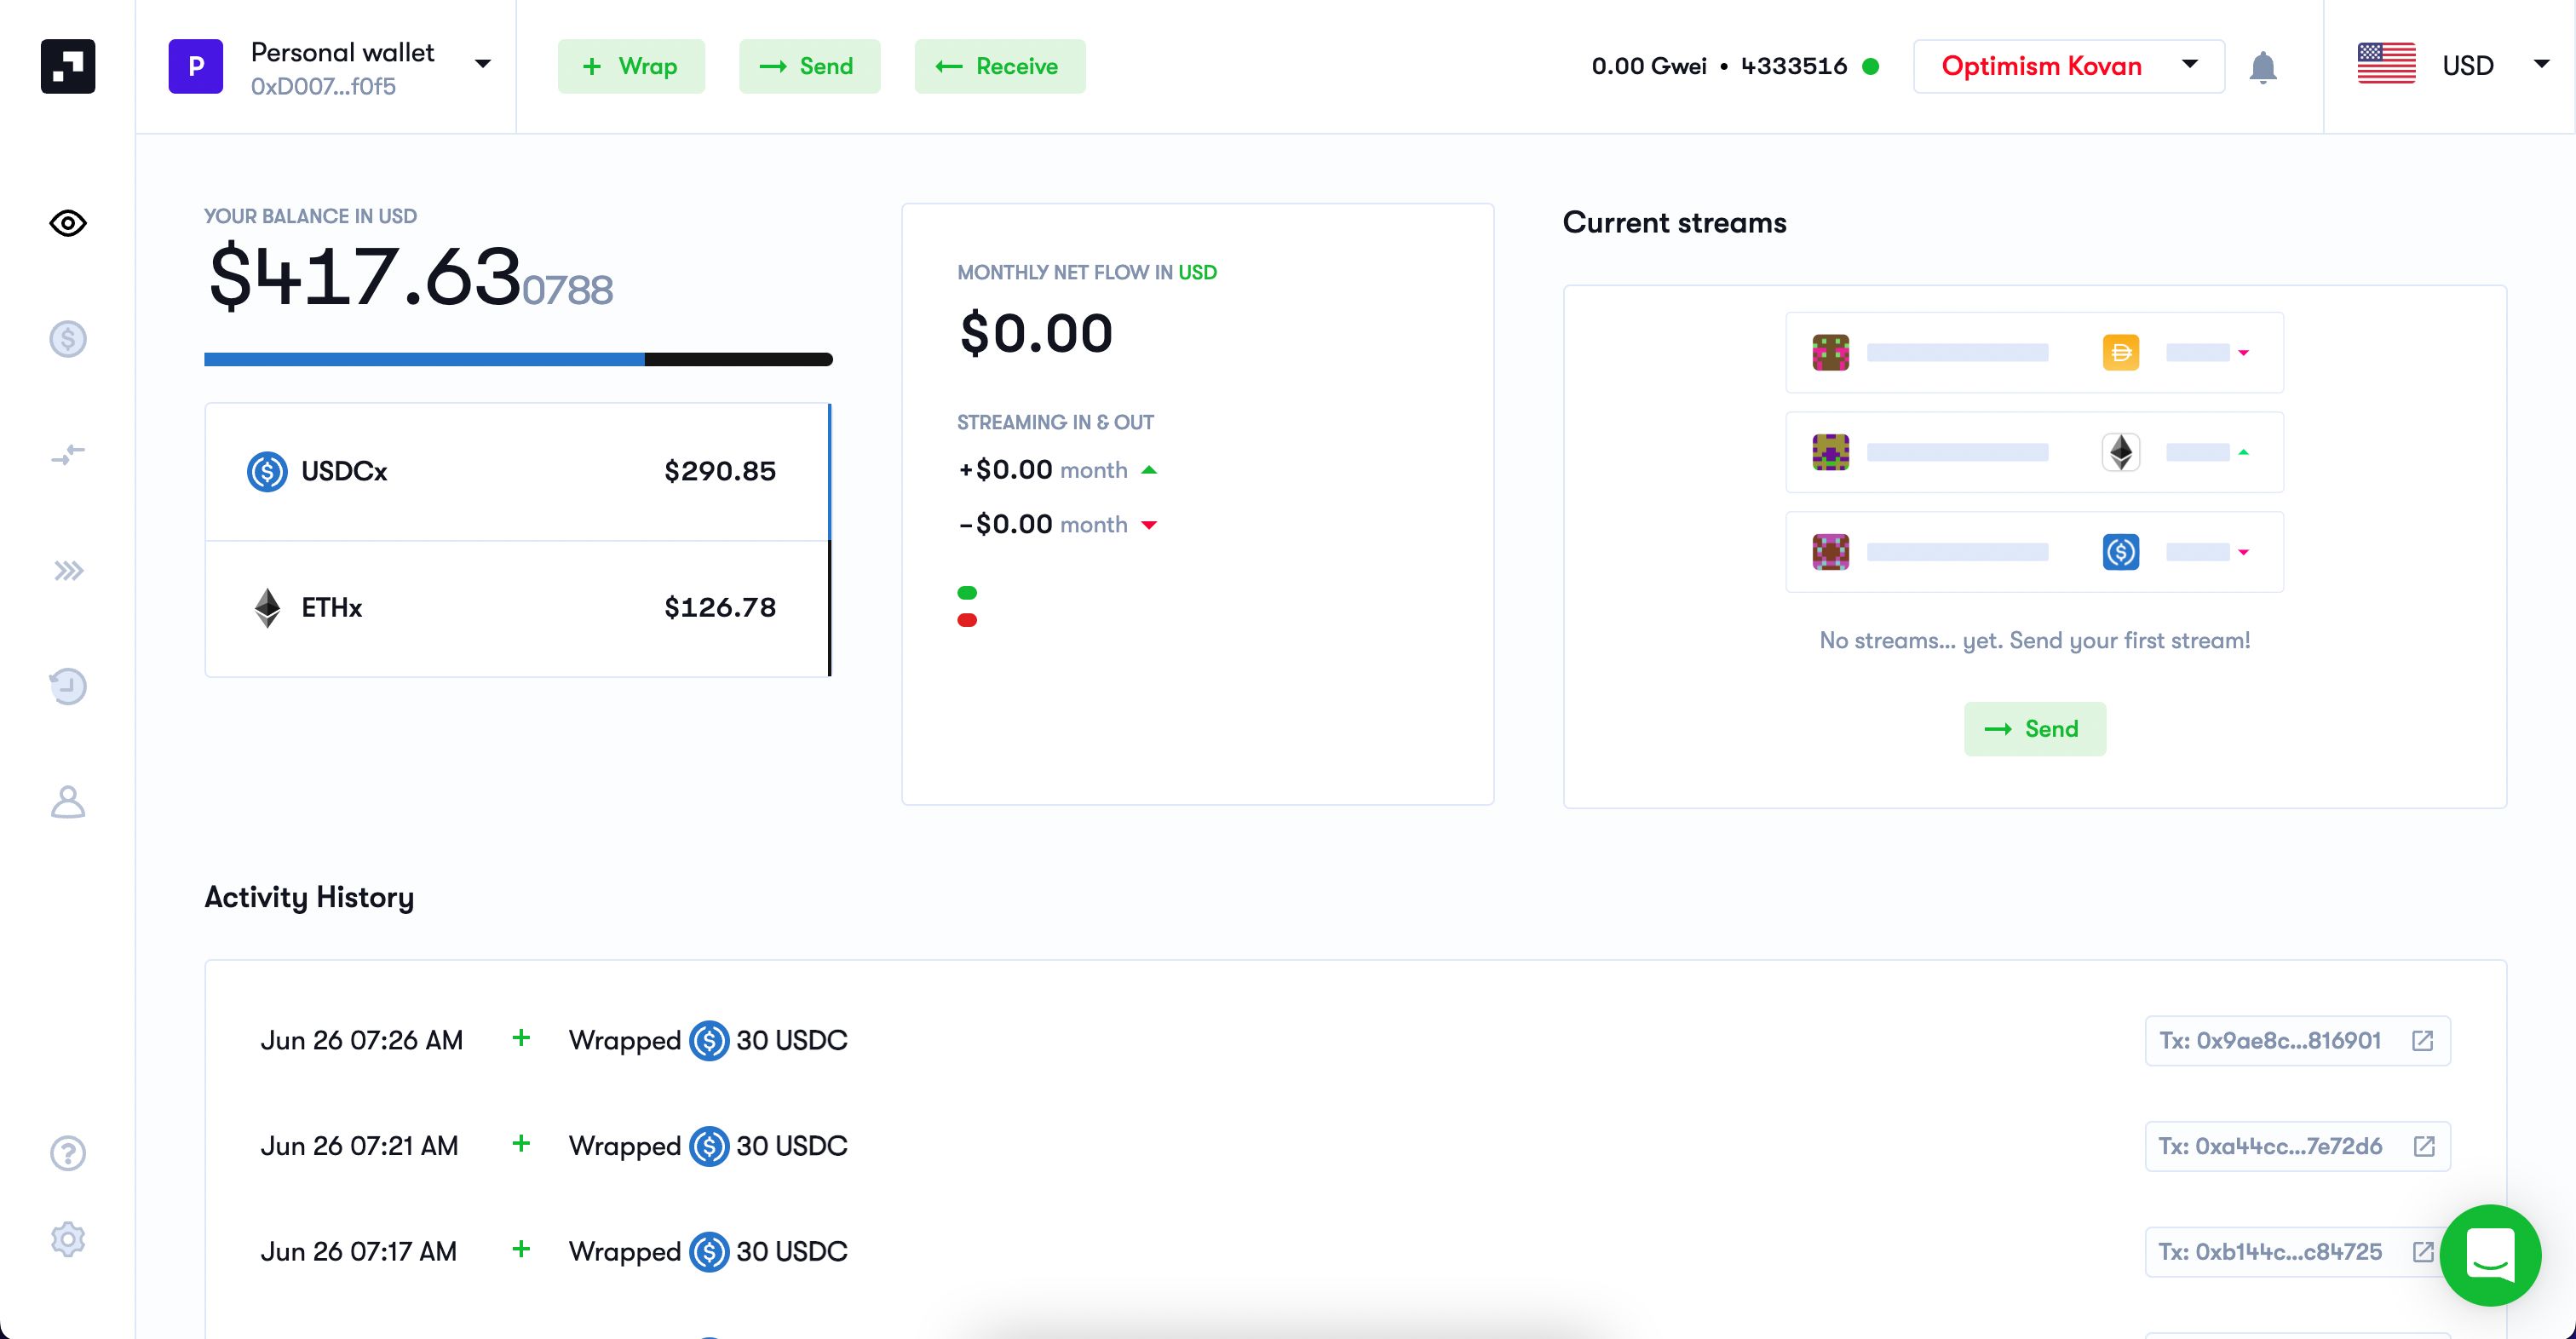Open external link for Tx 0xb144c...c84725
This screenshot has height=1339, width=2576.
[2422, 1252]
